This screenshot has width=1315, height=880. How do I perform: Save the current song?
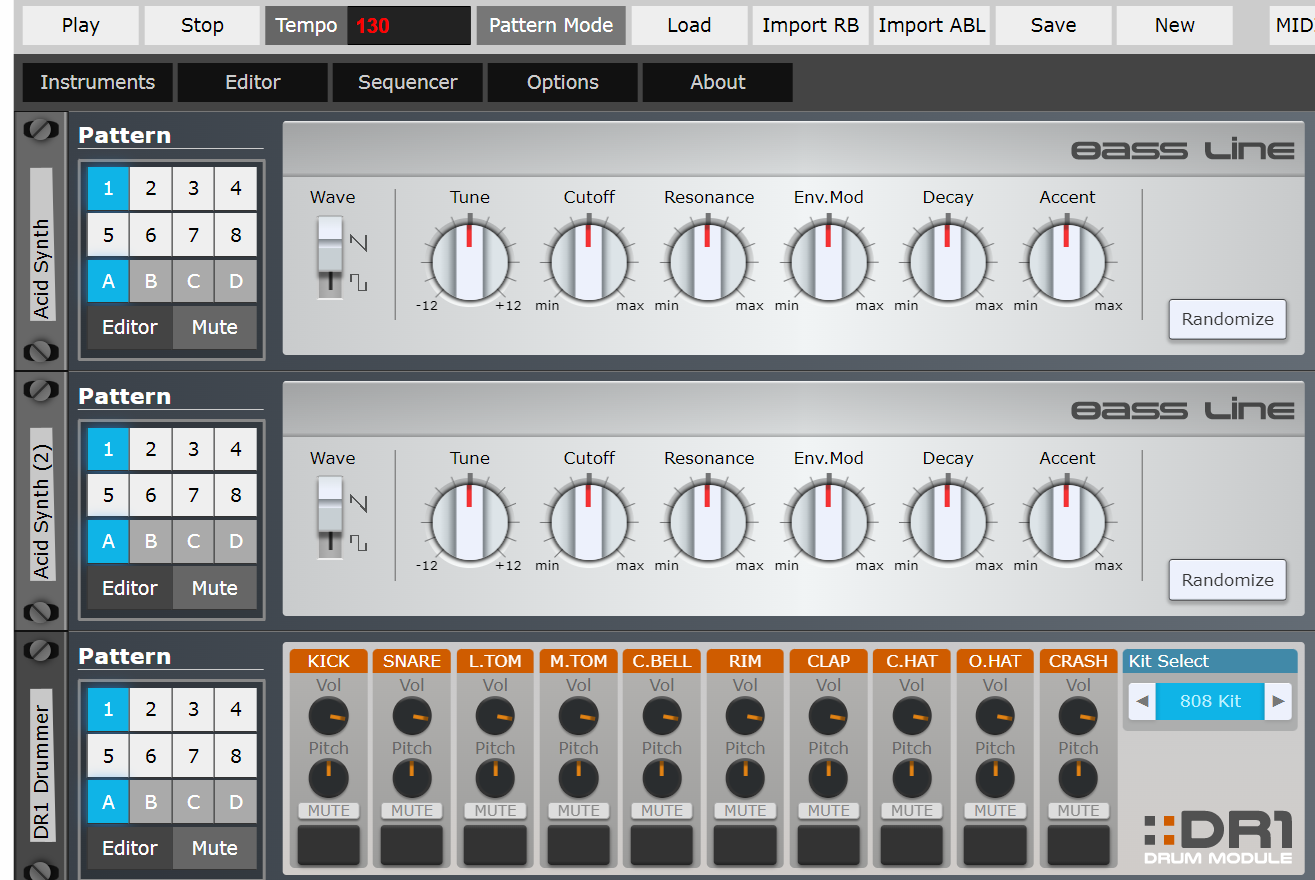[1053, 26]
